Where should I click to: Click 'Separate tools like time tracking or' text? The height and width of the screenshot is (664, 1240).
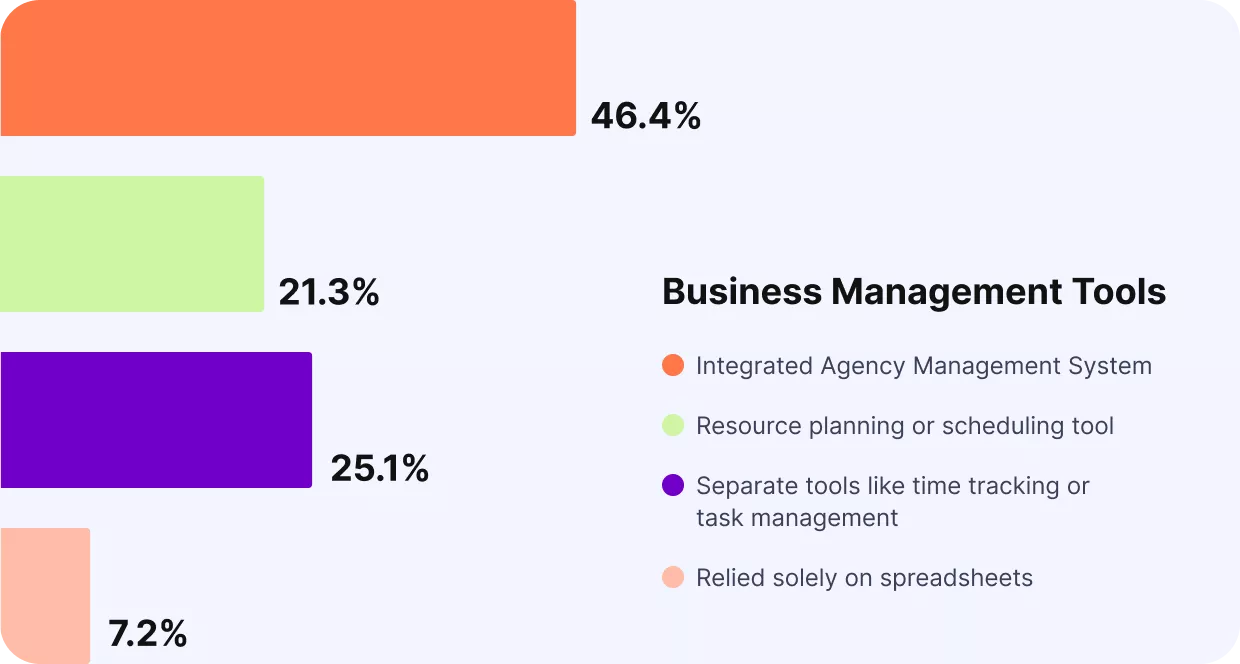pyautogui.click(x=892, y=486)
